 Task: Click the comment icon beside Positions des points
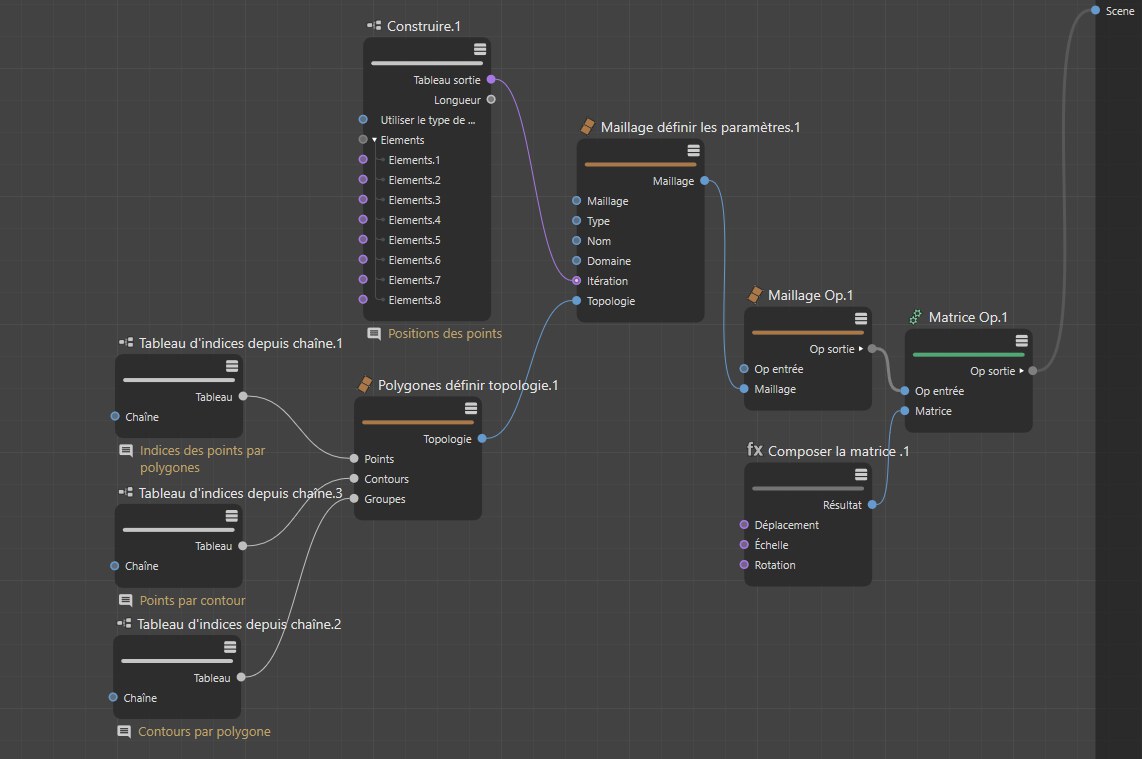pos(374,333)
